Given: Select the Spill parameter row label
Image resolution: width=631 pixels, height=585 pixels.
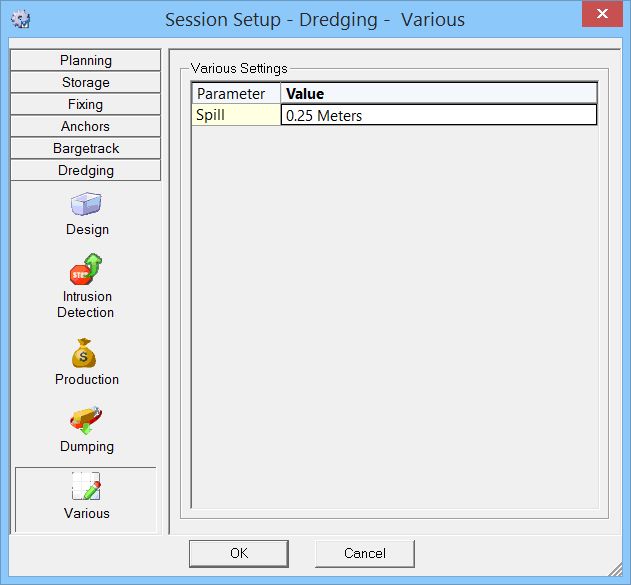Looking at the screenshot, I should (236, 115).
